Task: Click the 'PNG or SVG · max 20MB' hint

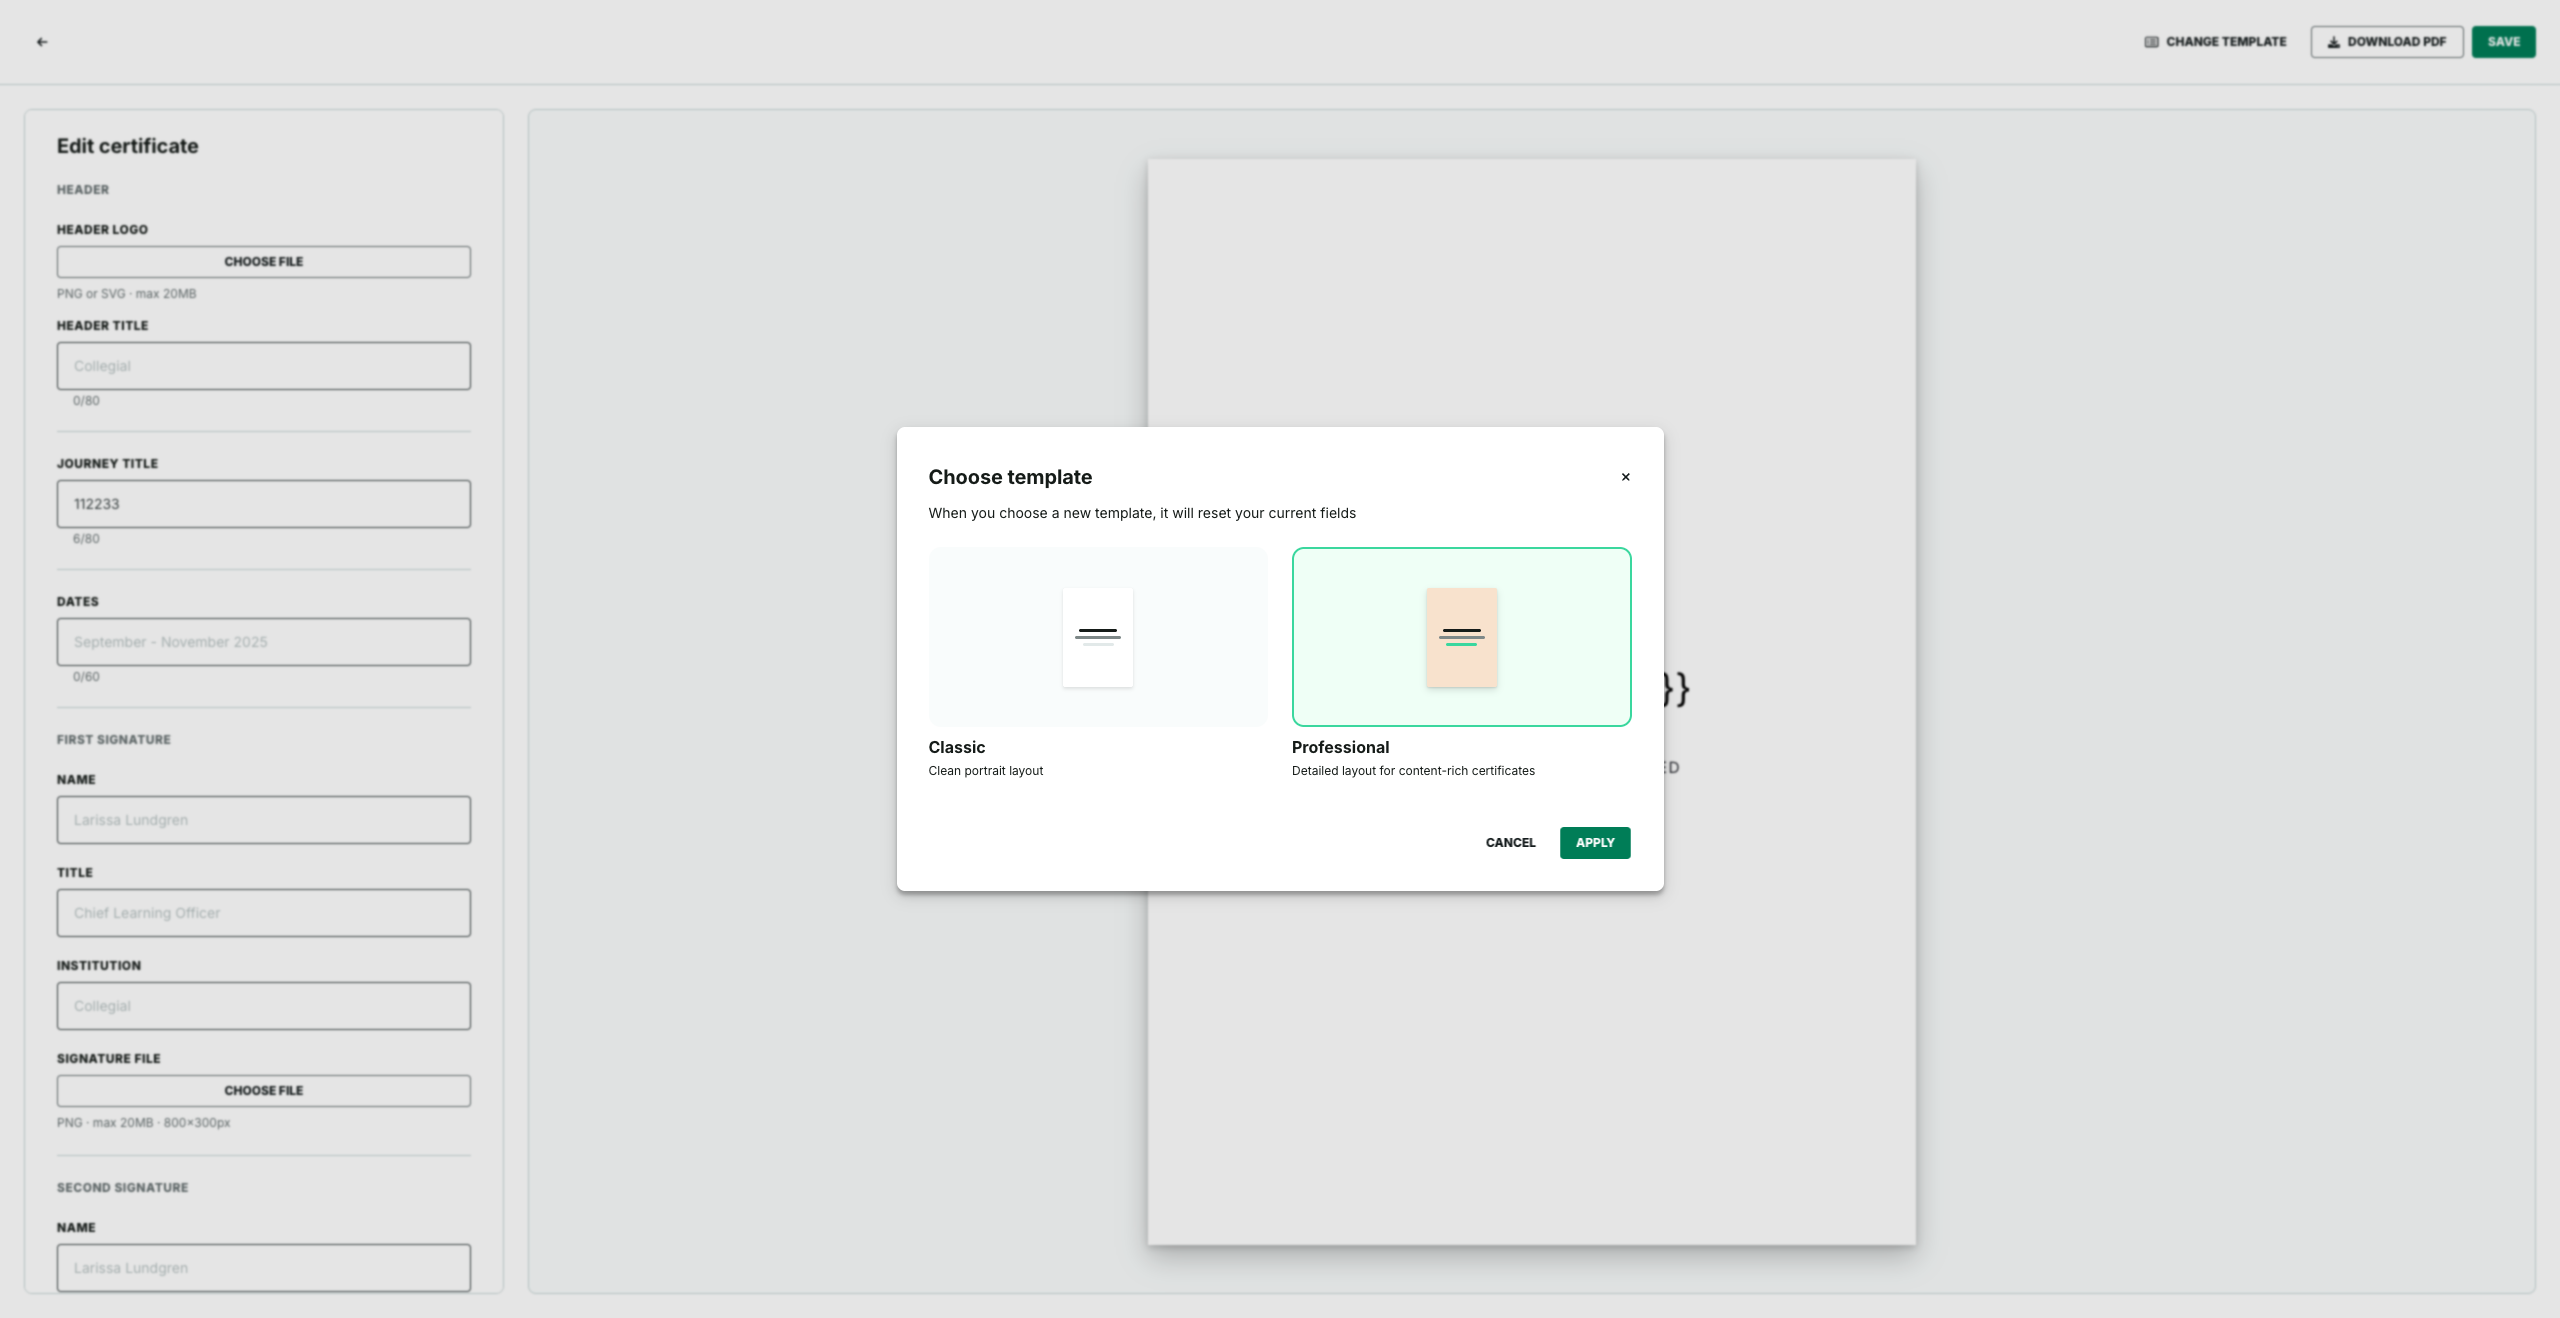Action: [126, 294]
